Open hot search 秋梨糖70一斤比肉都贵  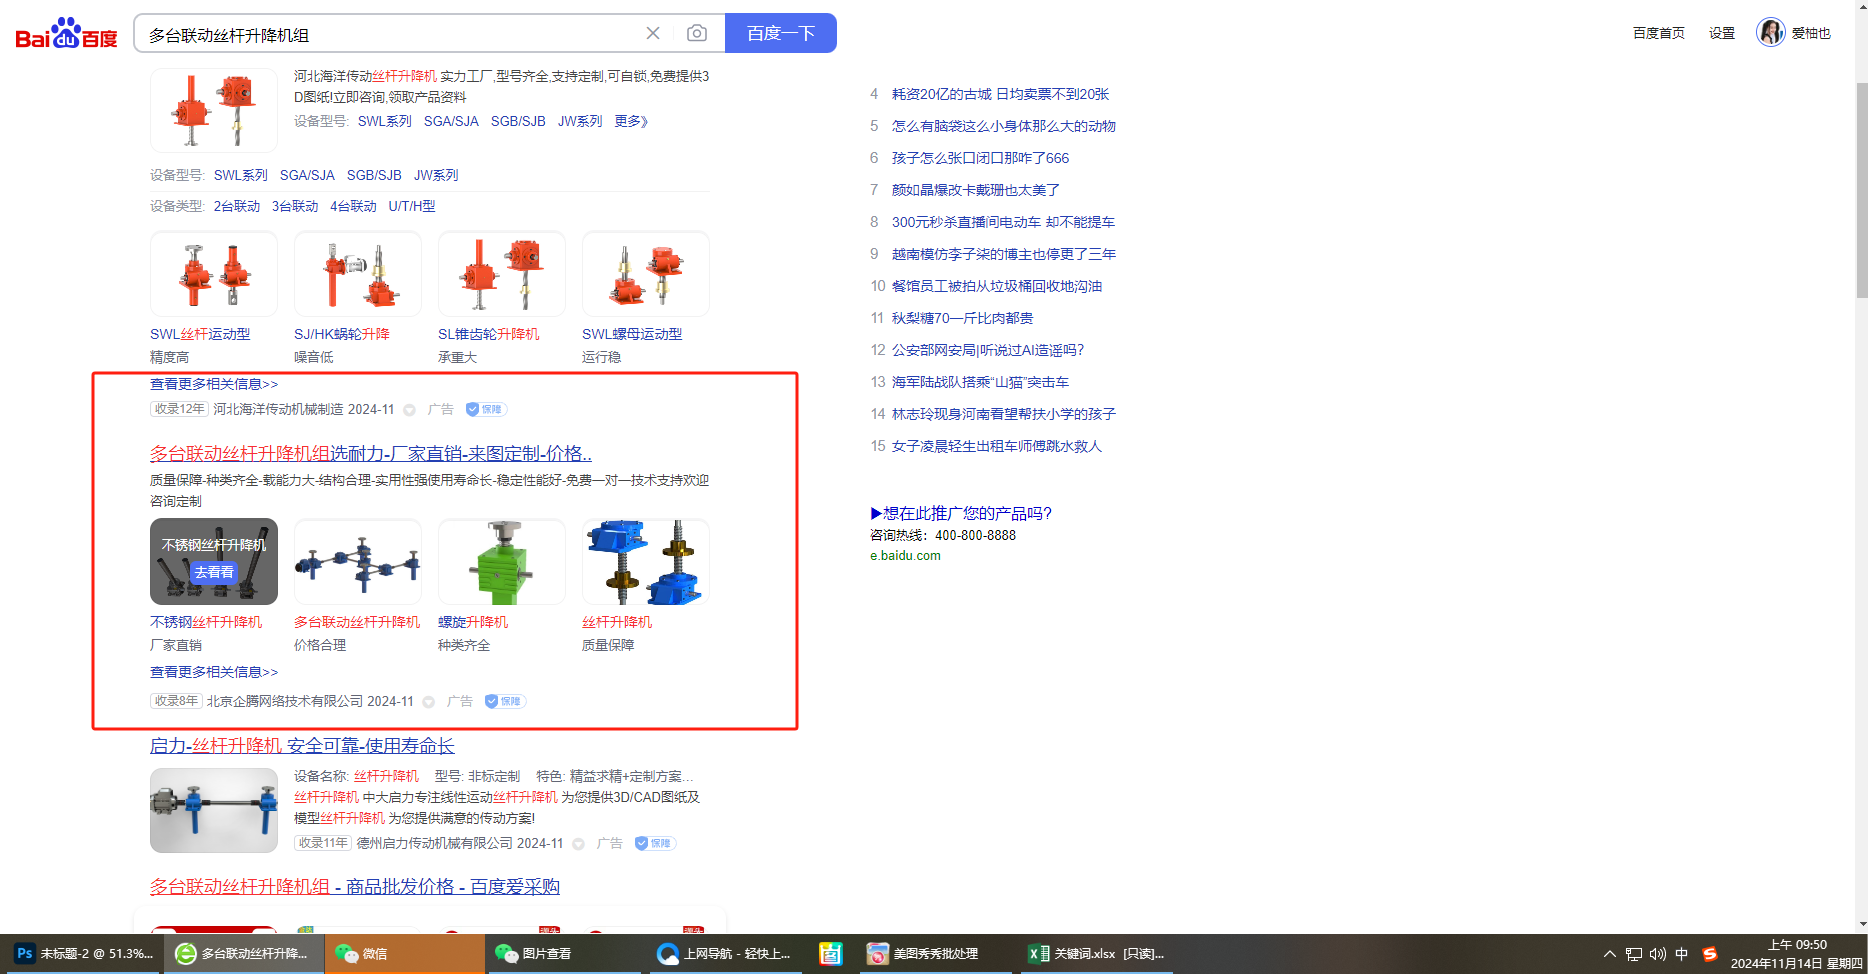(963, 318)
